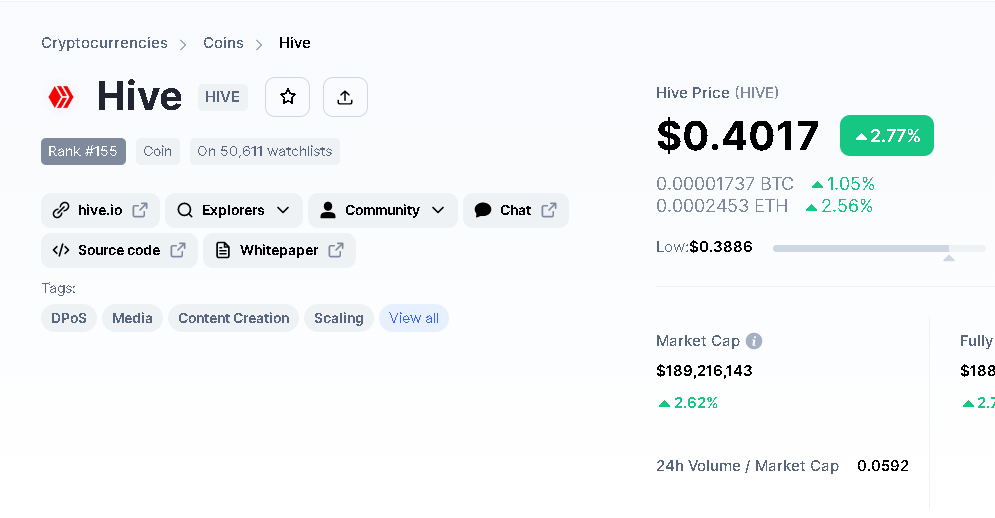Click the code brackets Source code icon
This screenshot has width=995, height=518.
tap(61, 250)
